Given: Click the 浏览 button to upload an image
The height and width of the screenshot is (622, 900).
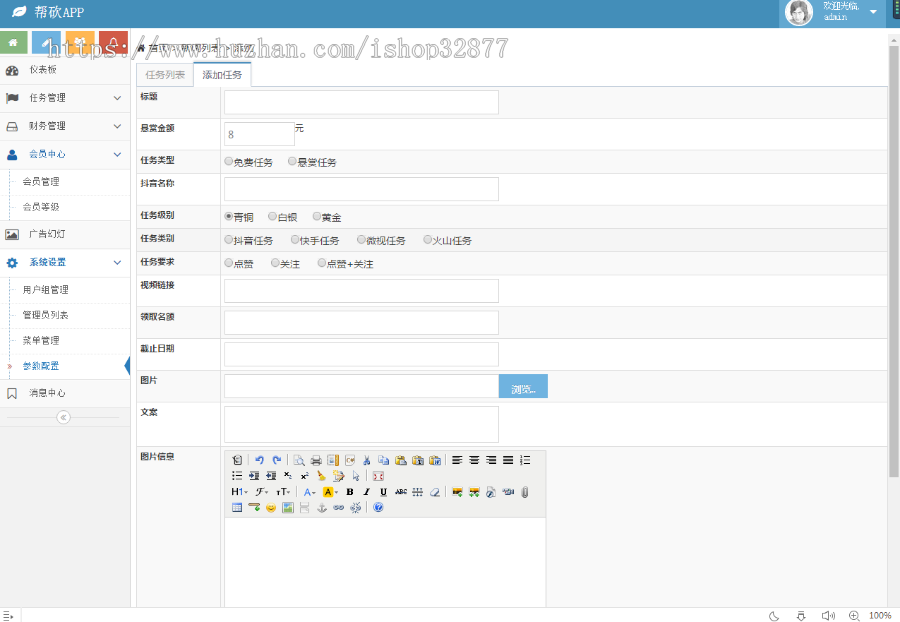Looking at the screenshot, I should tap(522, 386).
